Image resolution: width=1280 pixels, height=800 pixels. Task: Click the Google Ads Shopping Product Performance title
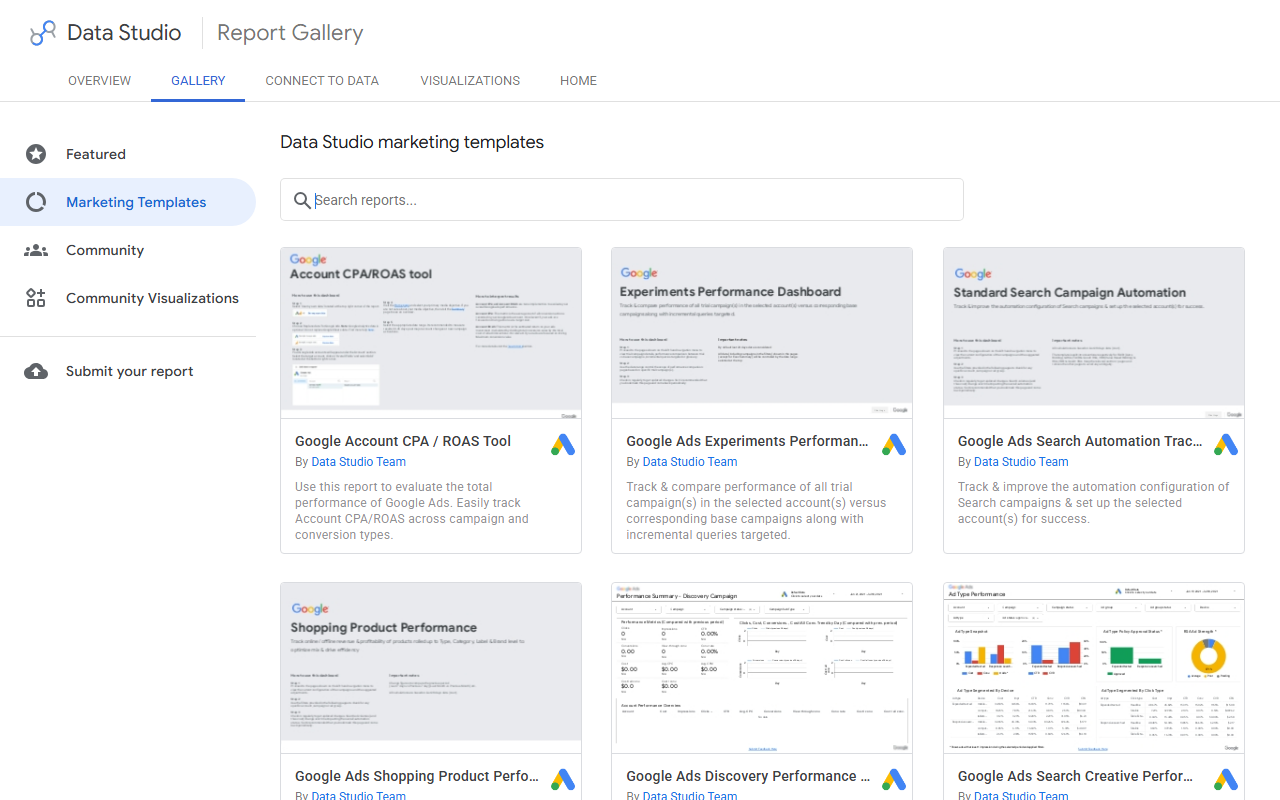pos(417,776)
